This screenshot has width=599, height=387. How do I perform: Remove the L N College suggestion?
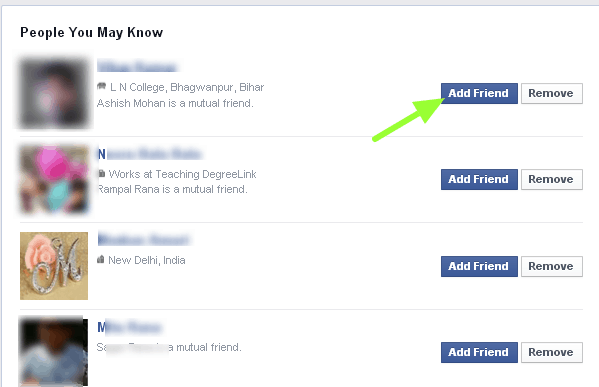click(552, 93)
